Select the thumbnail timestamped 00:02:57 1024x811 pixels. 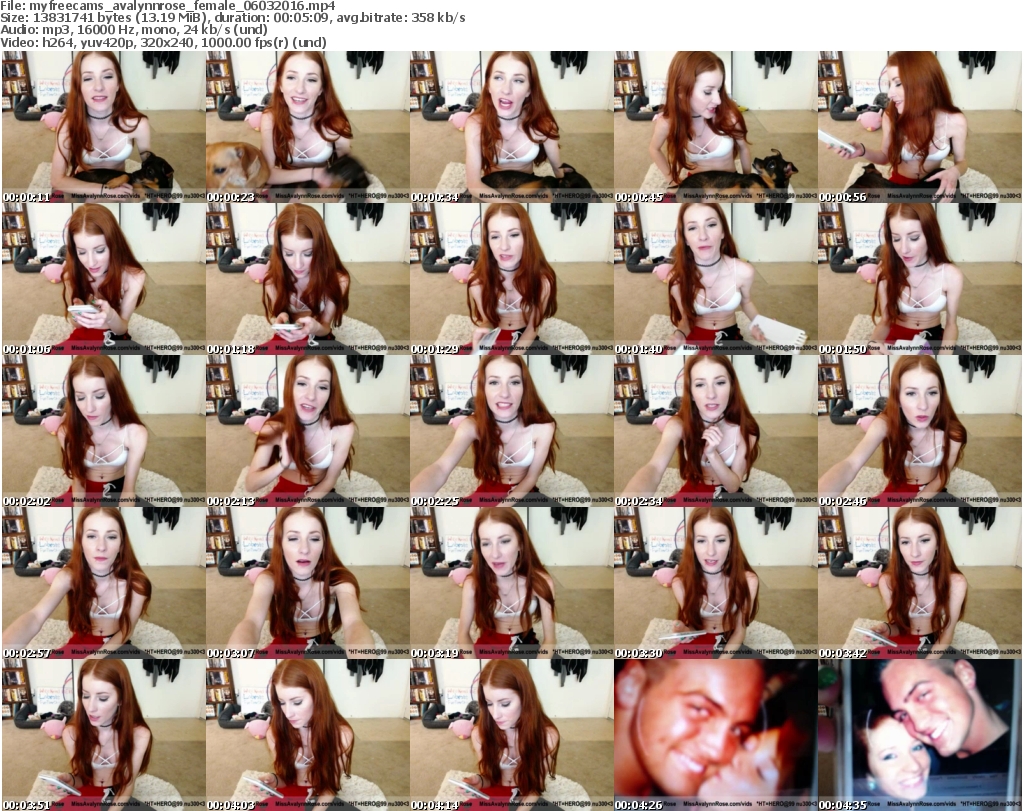(x=103, y=583)
